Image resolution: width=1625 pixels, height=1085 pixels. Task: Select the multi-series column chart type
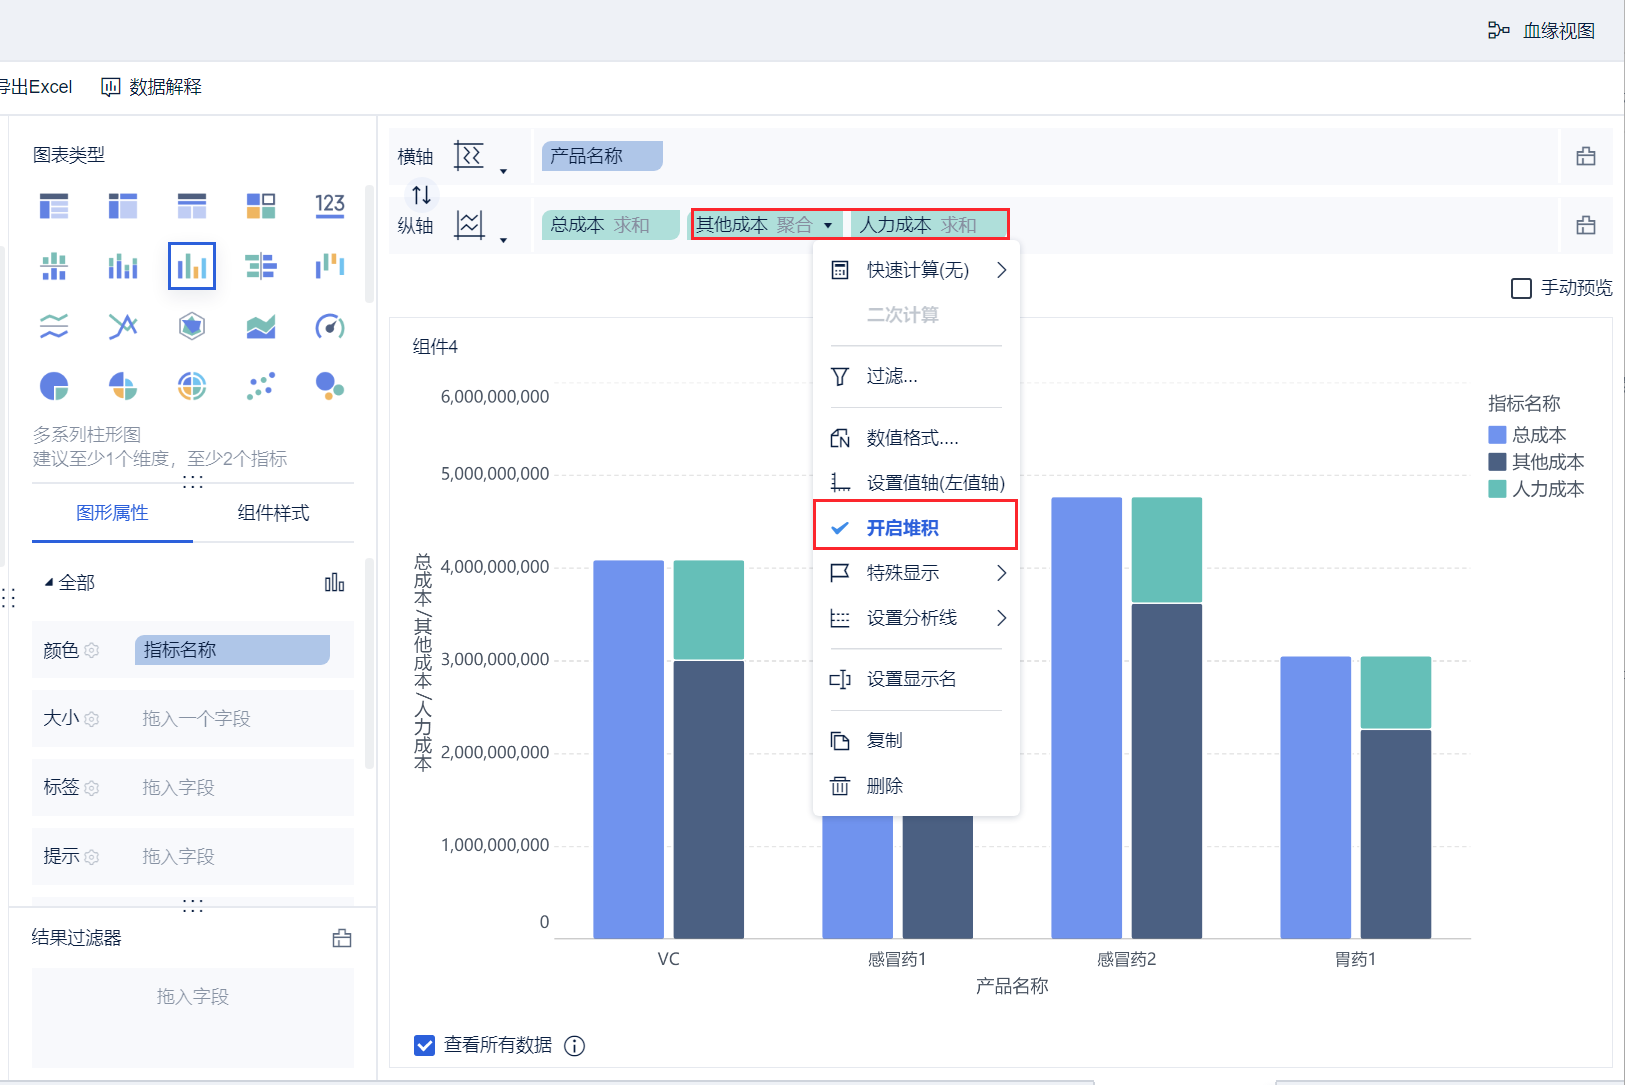[192, 266]
